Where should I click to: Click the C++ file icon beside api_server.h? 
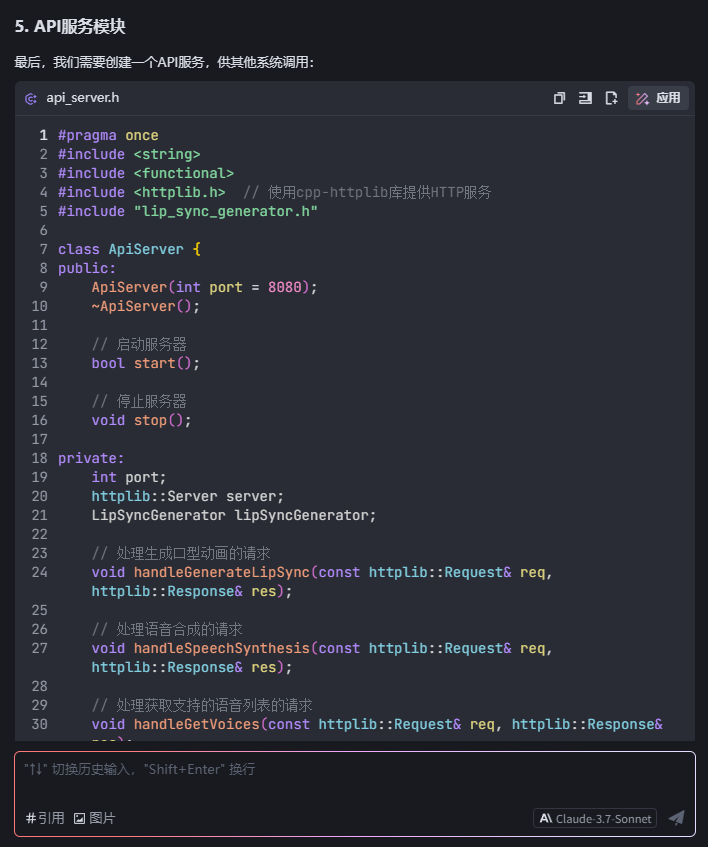[x=31, y=98]
